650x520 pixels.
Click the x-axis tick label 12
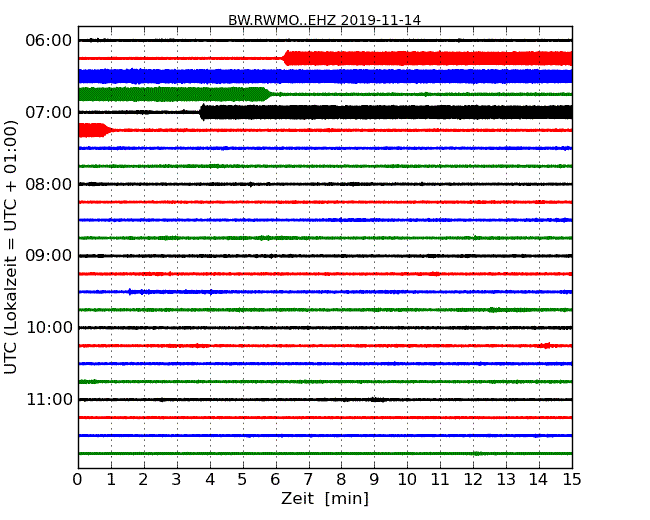coord(473,480)
